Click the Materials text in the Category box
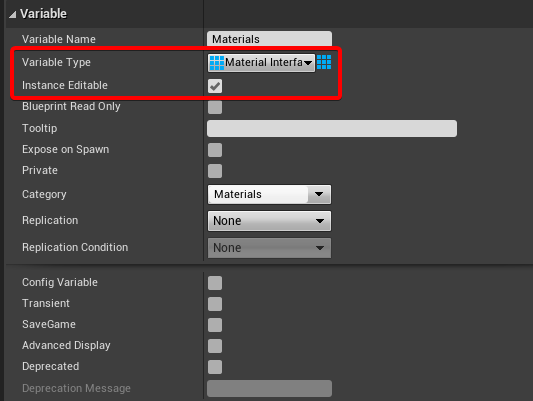The image size is (533, 401). tap(238, 194)
